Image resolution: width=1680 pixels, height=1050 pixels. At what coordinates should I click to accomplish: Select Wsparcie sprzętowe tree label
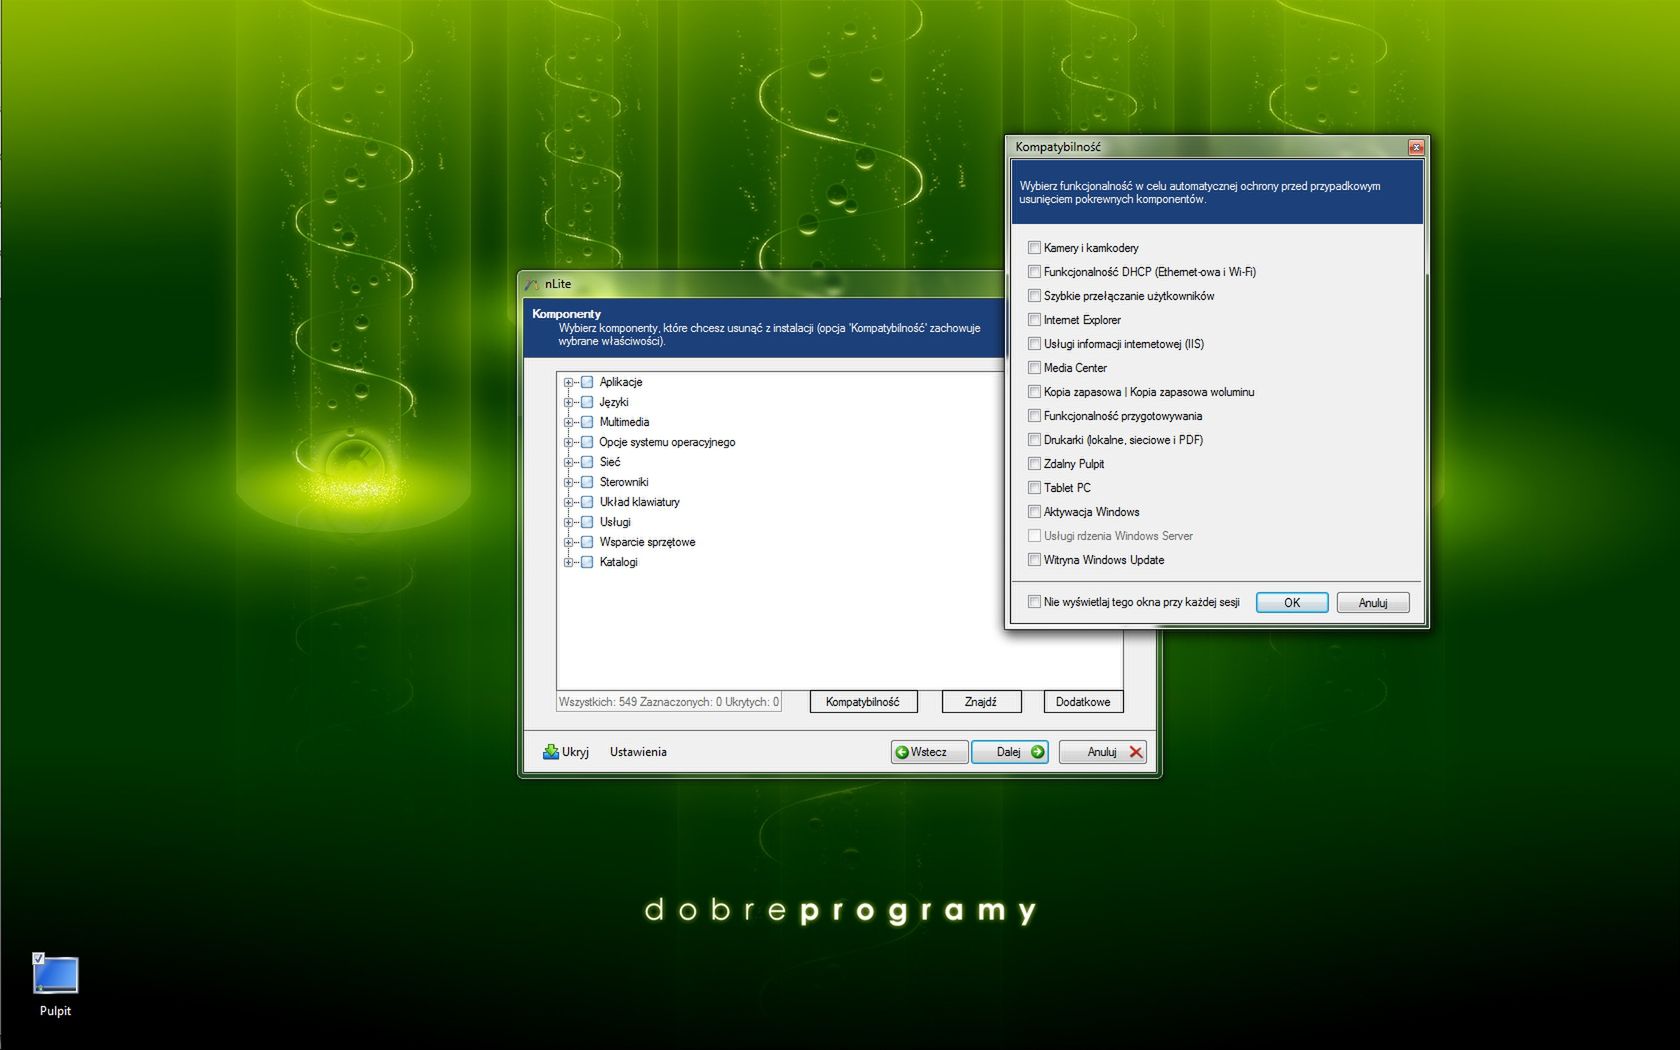(x=647, y=542)
